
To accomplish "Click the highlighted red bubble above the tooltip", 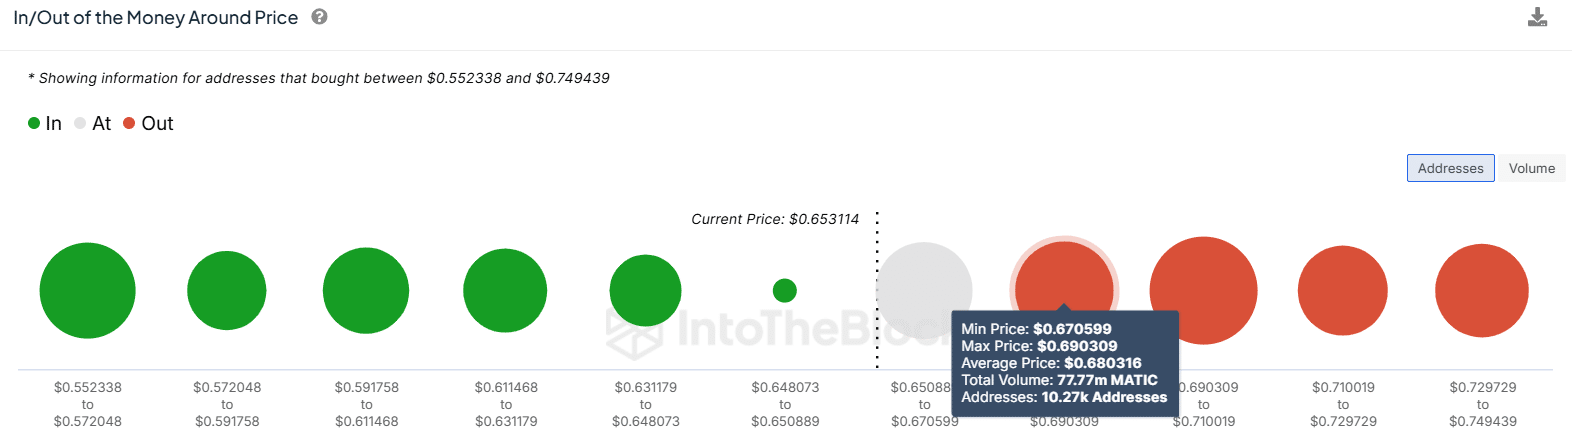I will pos(1064,275).
